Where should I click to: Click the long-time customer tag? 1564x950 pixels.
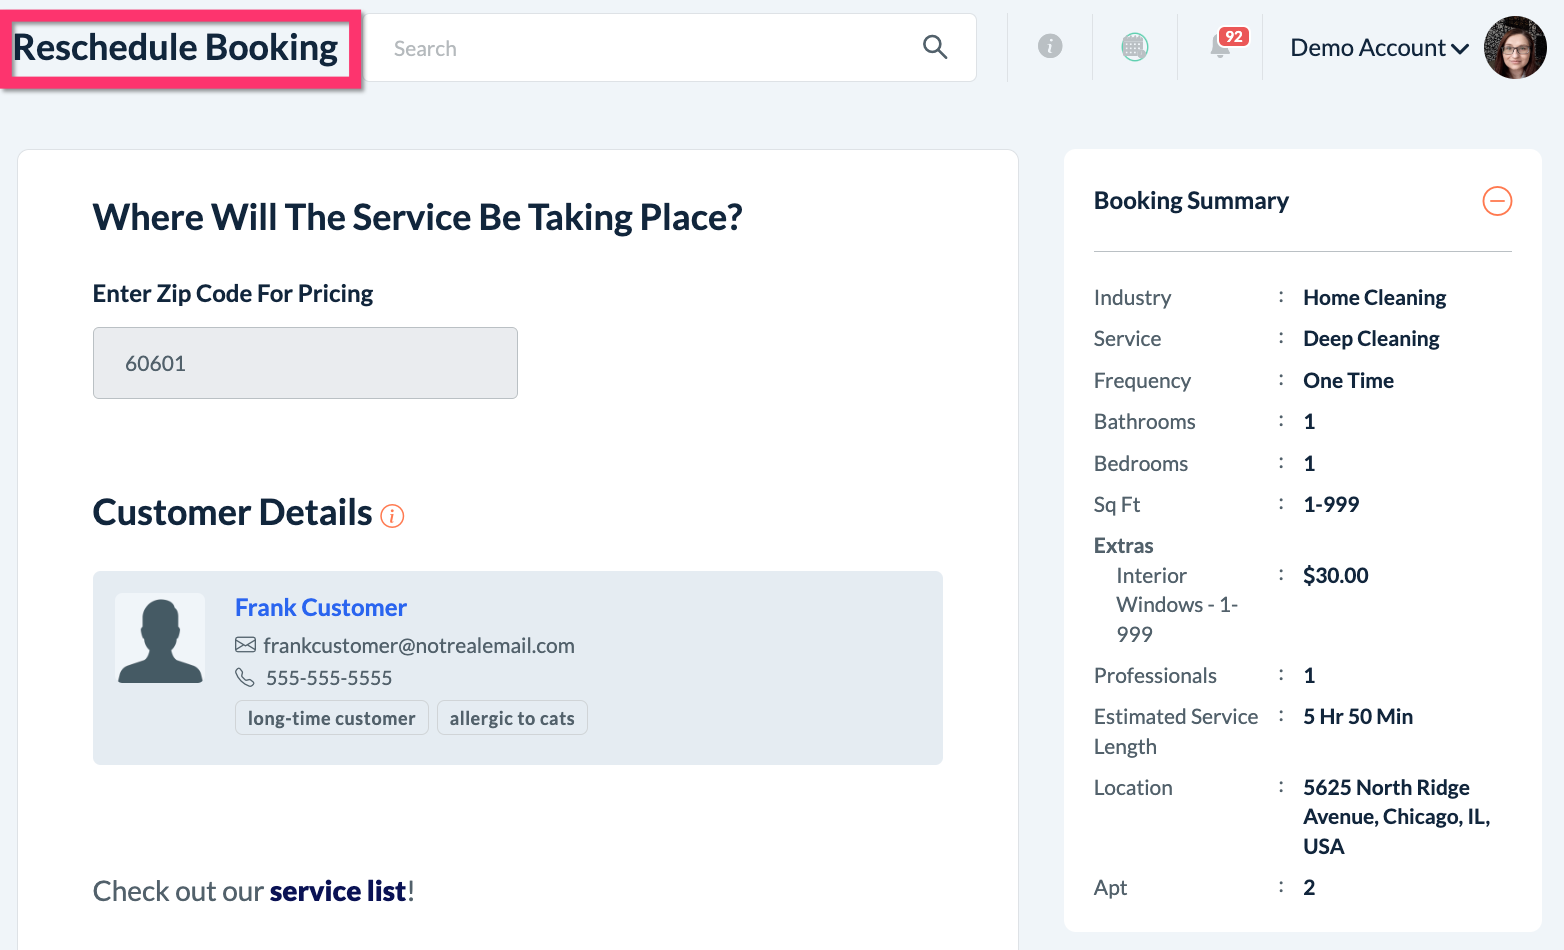pyautogui.click(x=332, y=718)
